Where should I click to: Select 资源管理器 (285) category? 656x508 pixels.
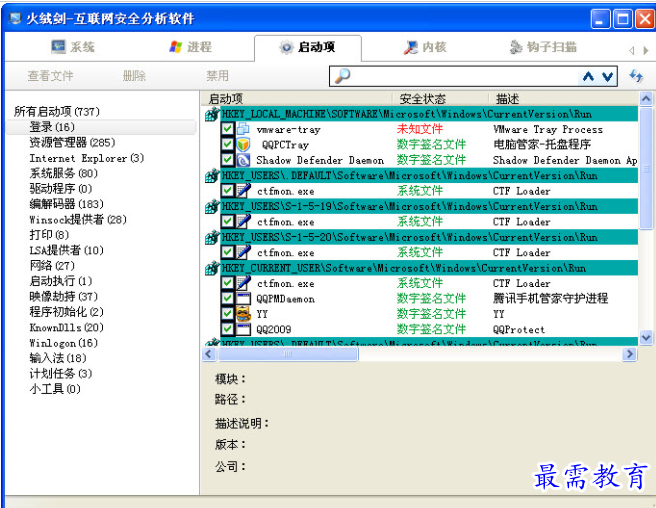72,142
